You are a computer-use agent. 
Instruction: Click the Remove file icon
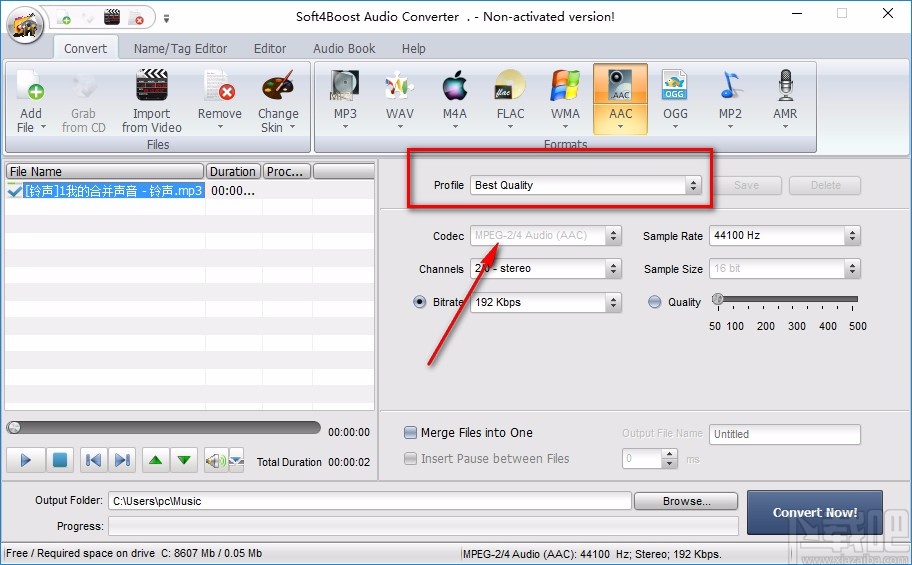tap(219, 86)
